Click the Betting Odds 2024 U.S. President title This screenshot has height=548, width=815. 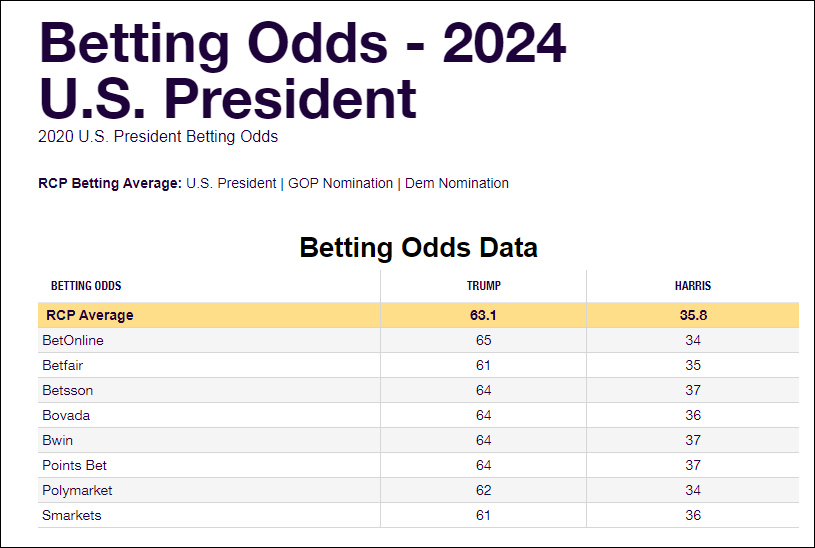pyautogui.click(x=302, y=70)
